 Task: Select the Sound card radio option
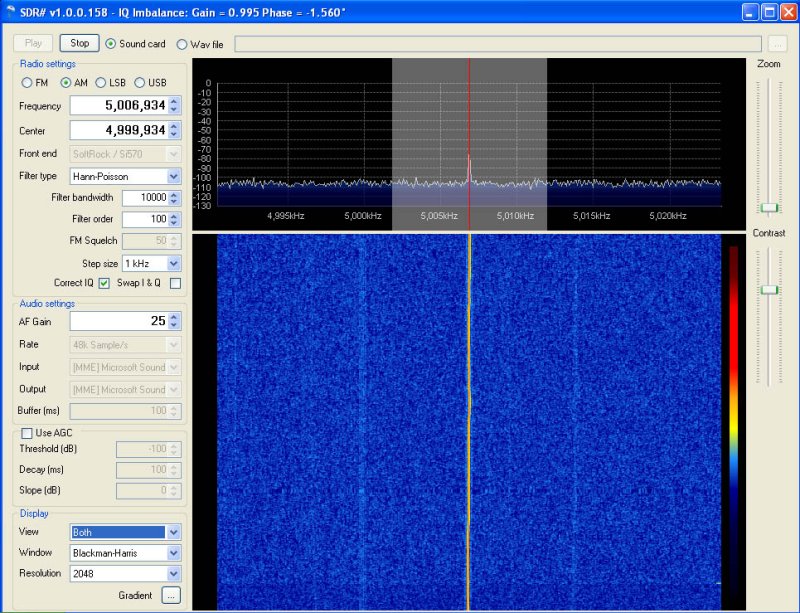tap(110, 44)
